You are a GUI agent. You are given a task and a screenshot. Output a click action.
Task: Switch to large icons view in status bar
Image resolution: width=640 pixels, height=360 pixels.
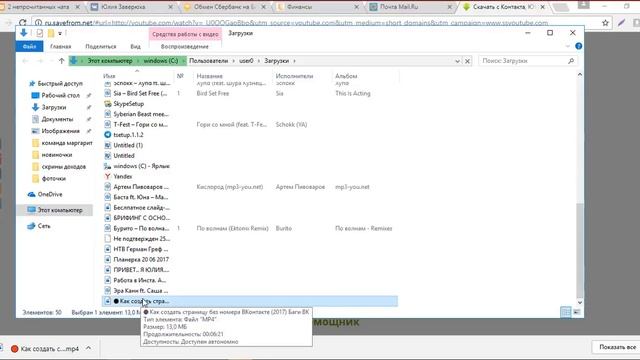[577, 312]
